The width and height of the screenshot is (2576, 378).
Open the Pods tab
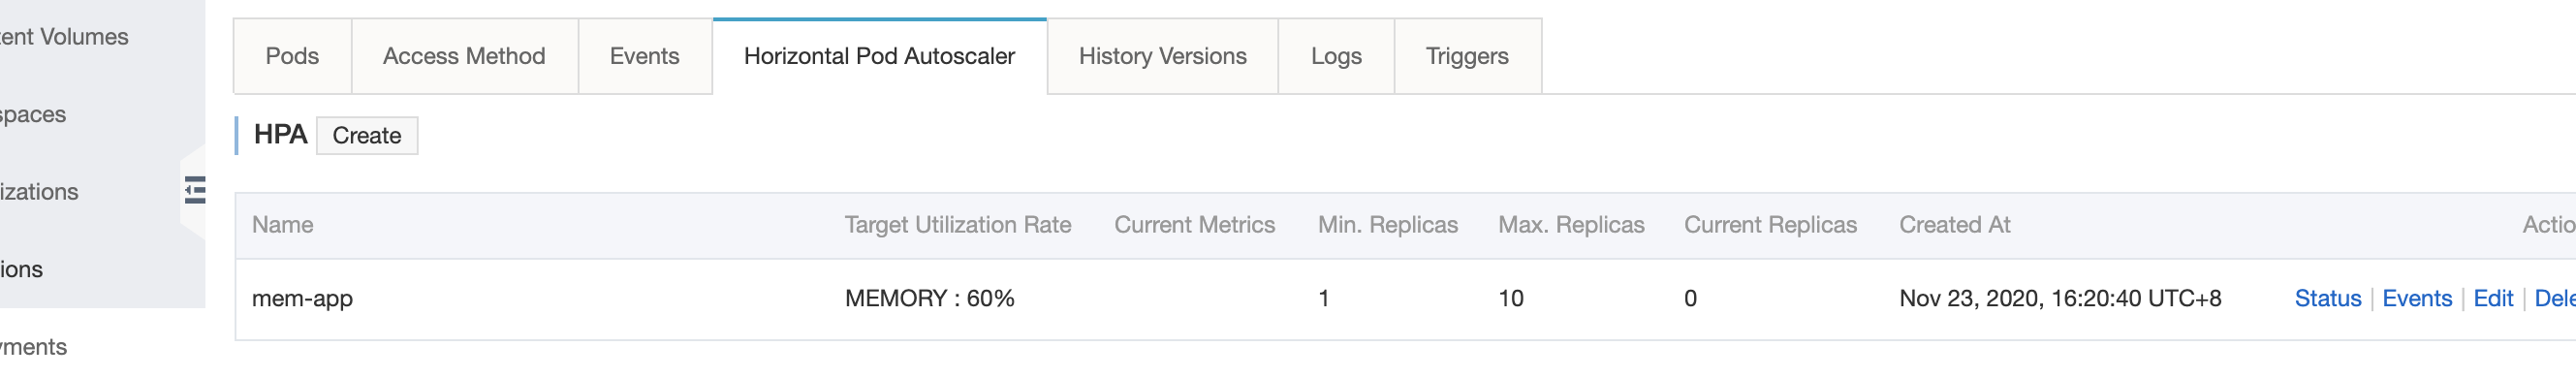(x=292, y=56)
